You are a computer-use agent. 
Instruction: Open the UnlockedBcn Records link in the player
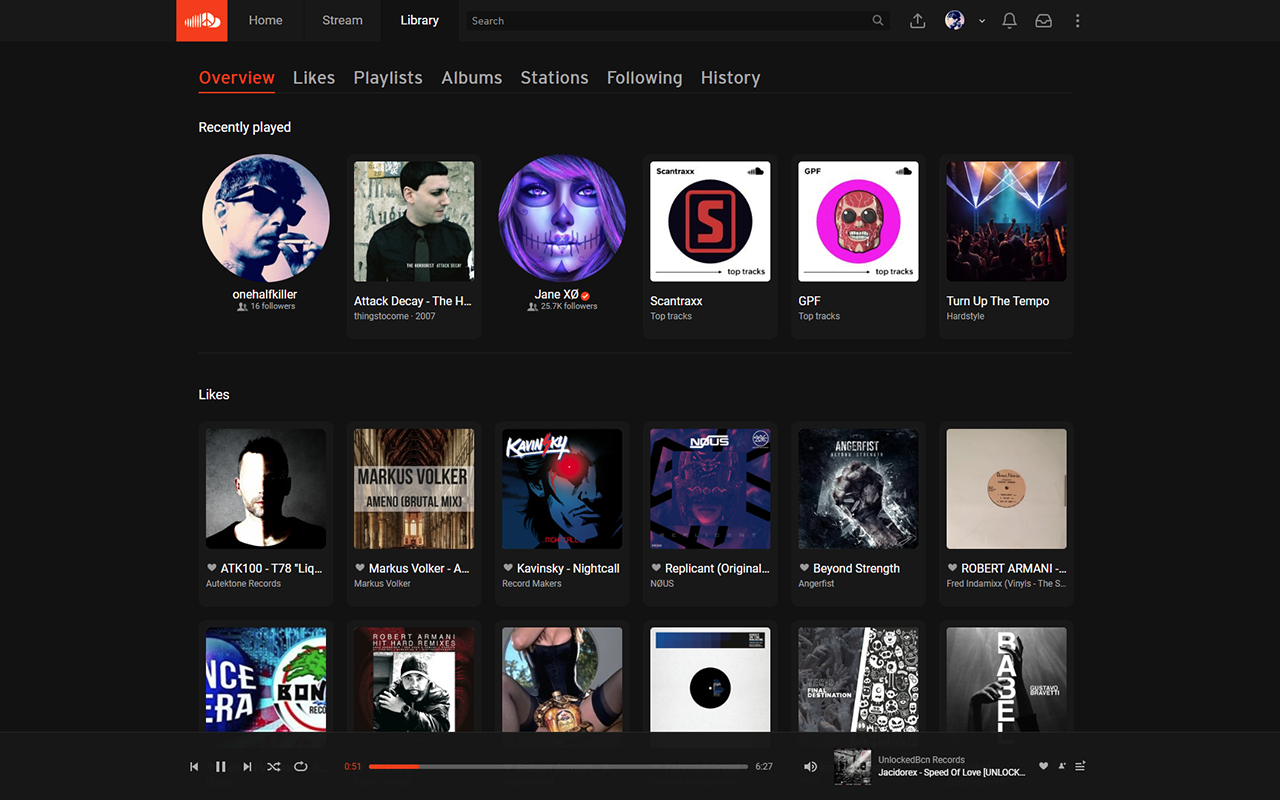pos(921,760)
